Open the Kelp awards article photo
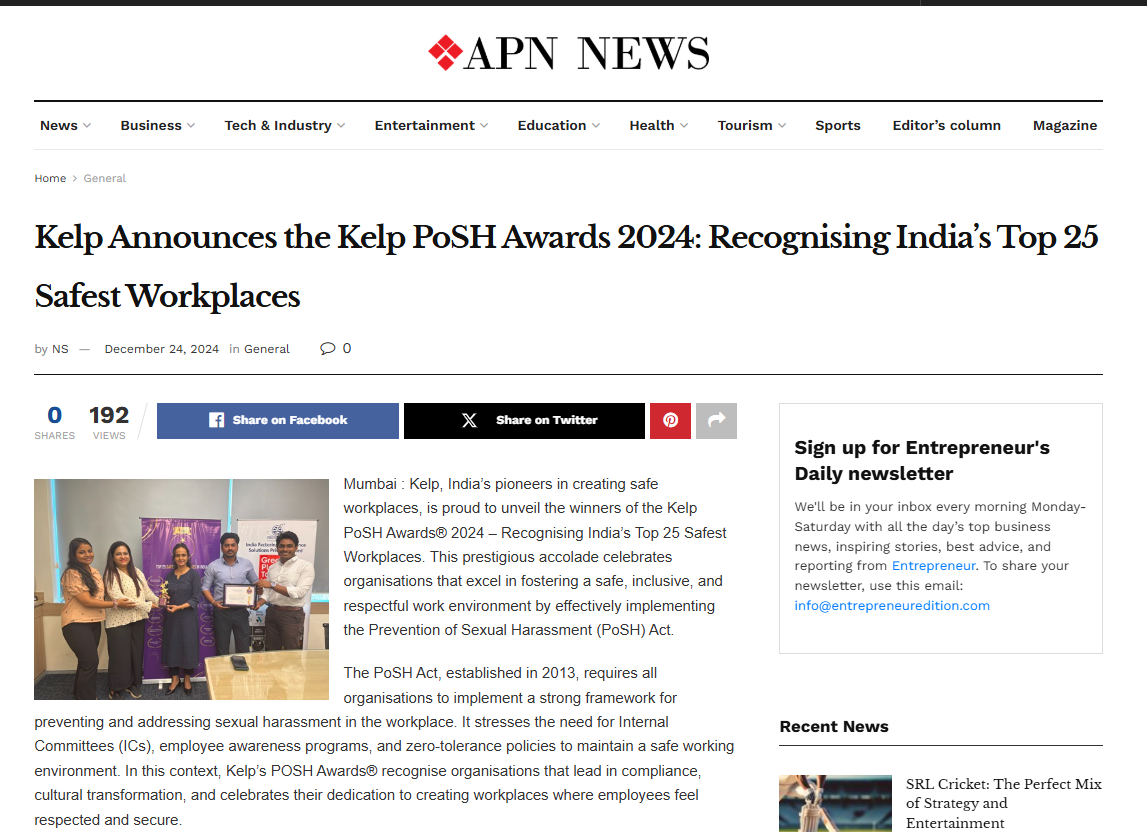 tap(181, 590)
